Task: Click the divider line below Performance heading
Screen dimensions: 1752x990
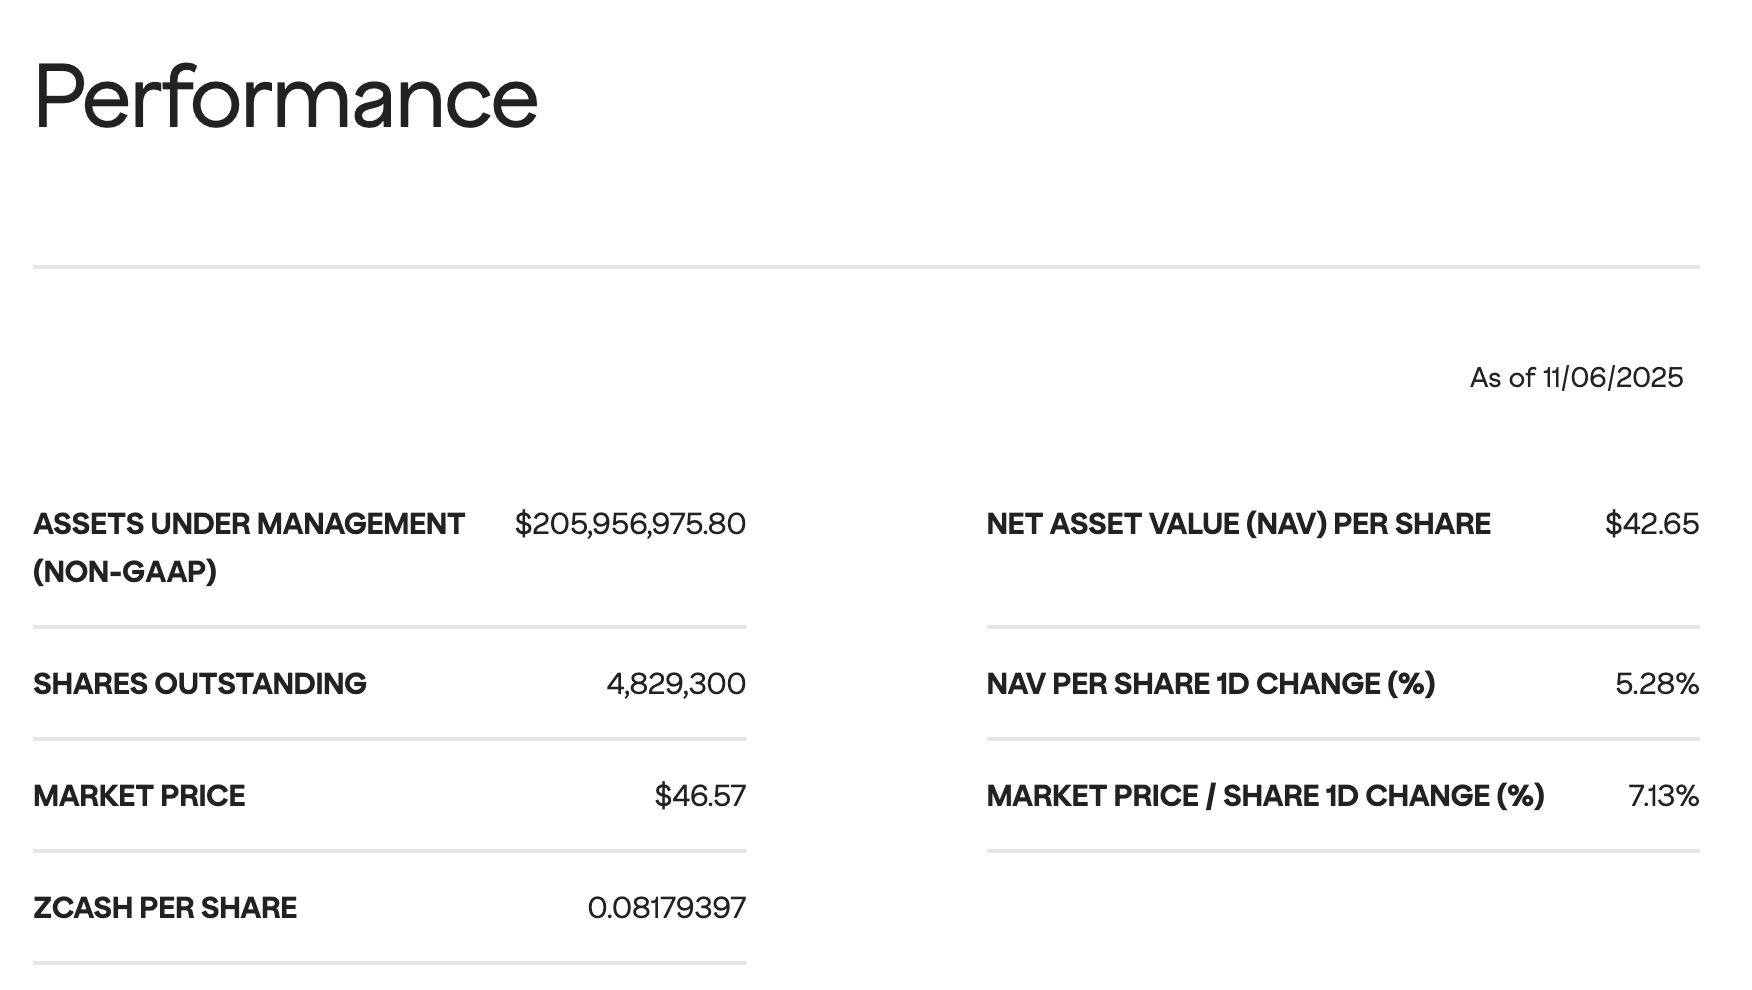Action: coord(866,267)
